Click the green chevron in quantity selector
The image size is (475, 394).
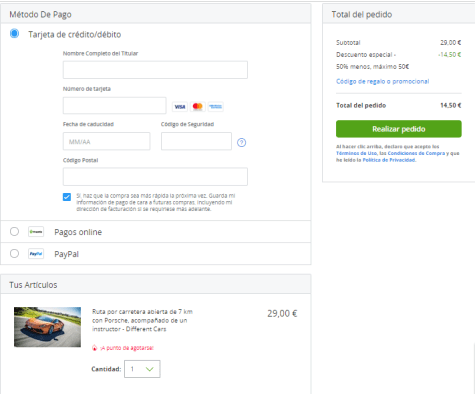[x=150, y=369]
